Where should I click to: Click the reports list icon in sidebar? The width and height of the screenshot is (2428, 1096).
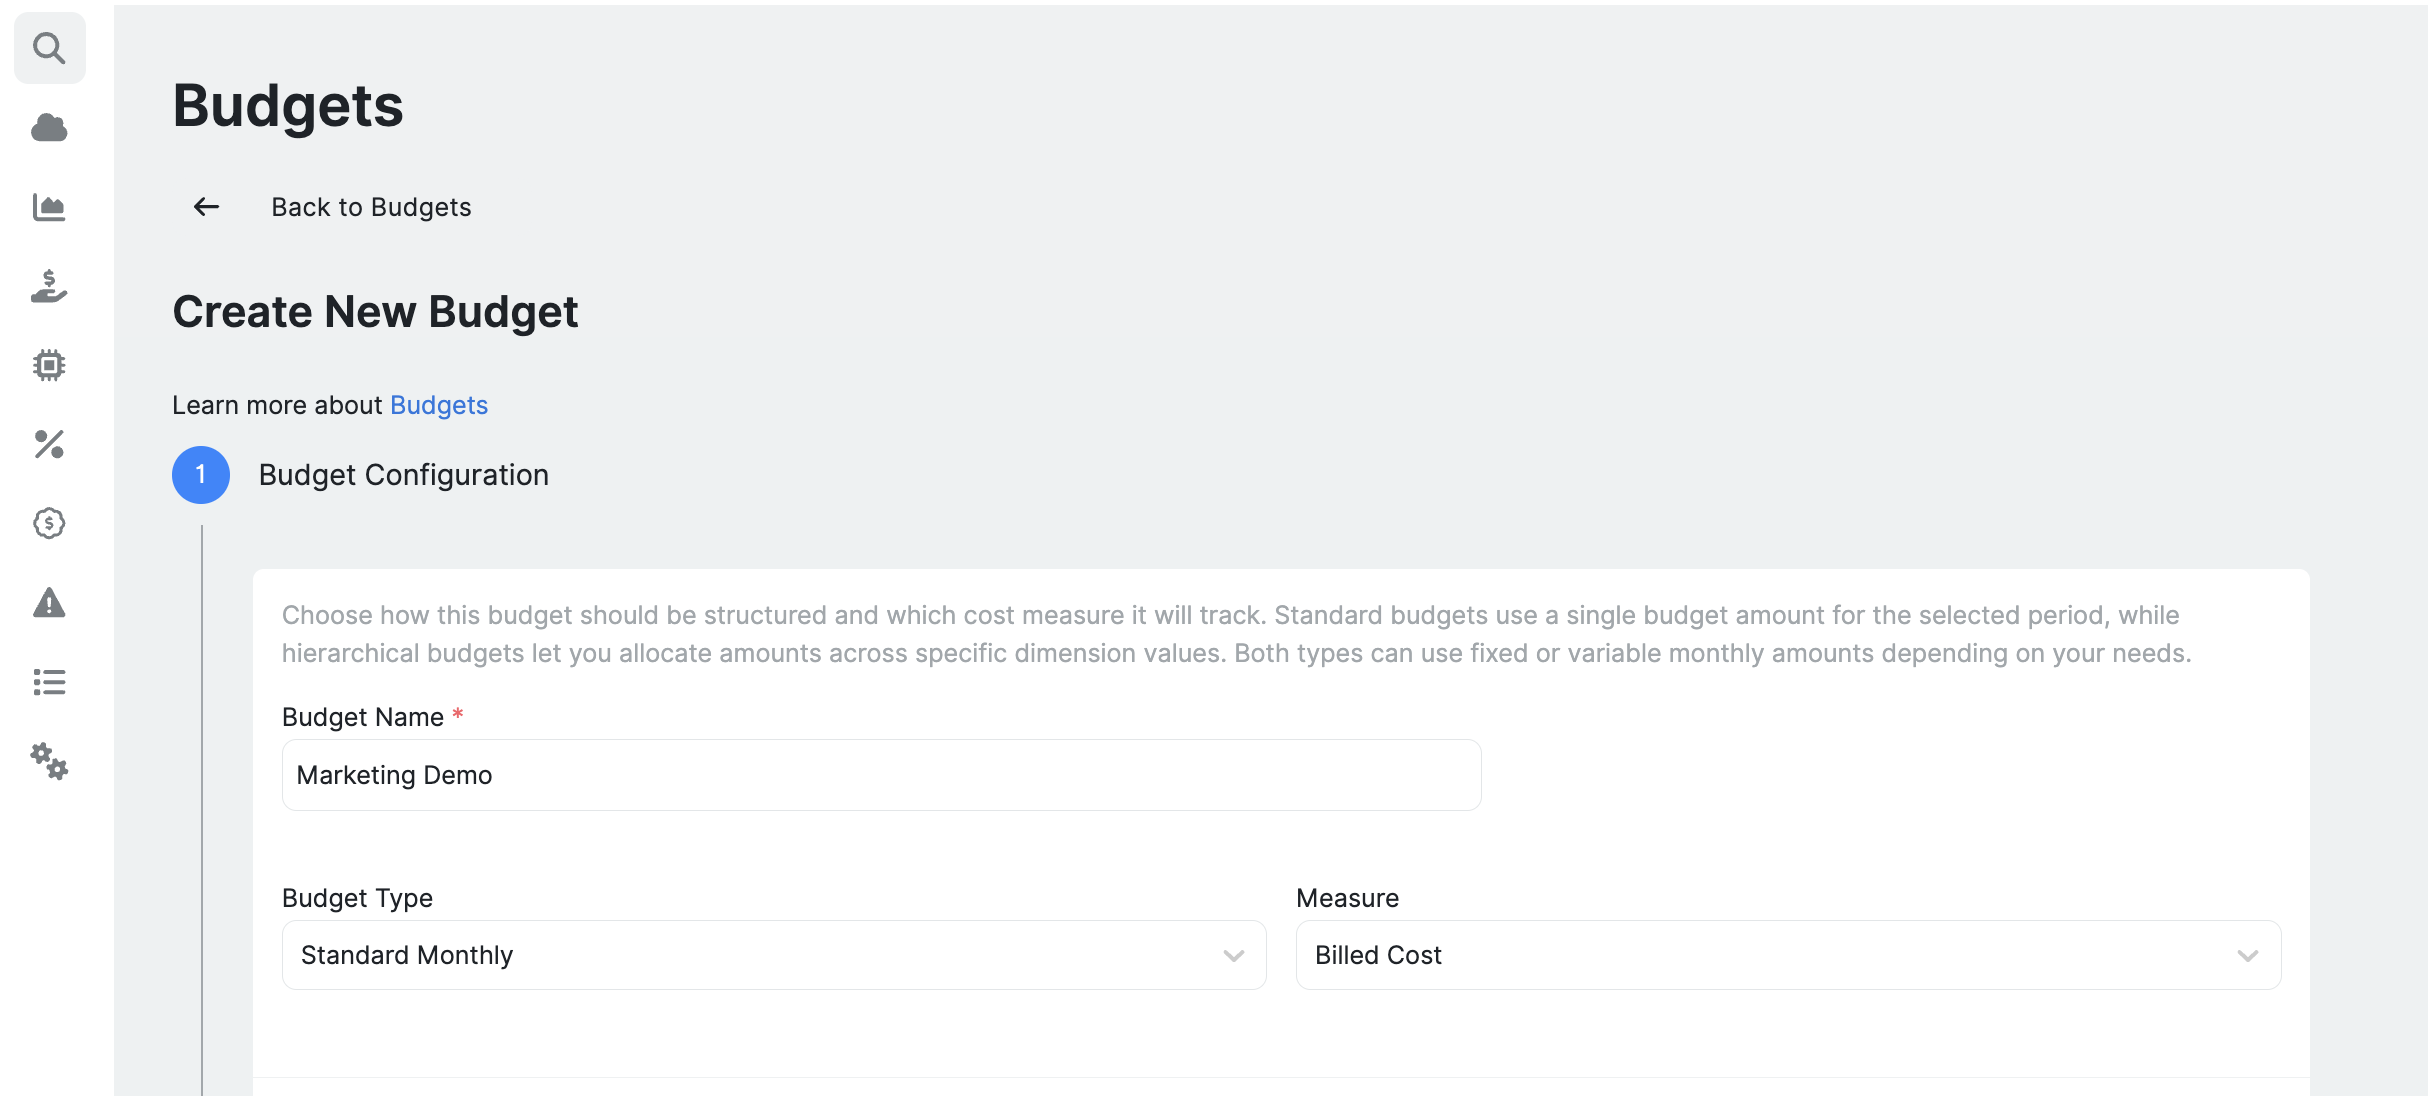[49, 683]
